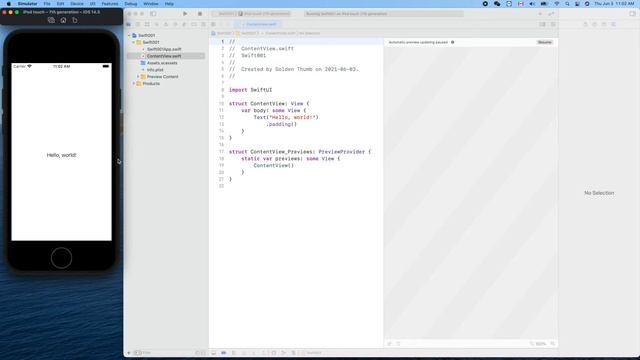Open the Device menu
The image size is (640, 360).
[77, 4]
